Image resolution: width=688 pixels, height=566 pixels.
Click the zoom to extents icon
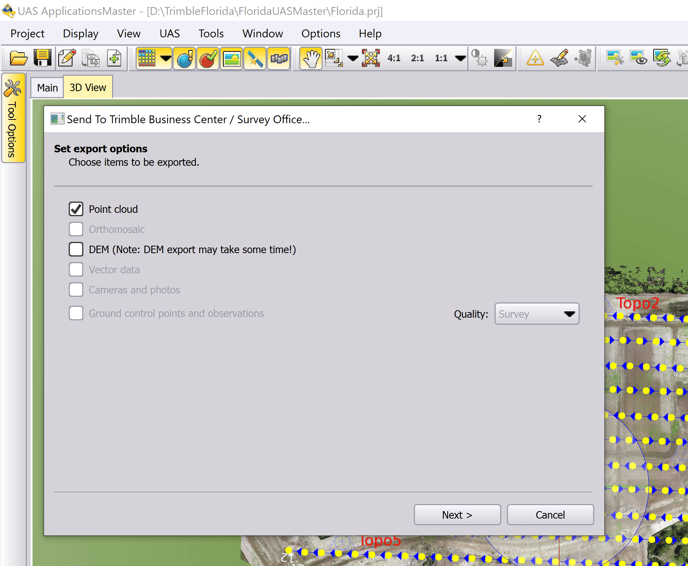coord(371,59)
